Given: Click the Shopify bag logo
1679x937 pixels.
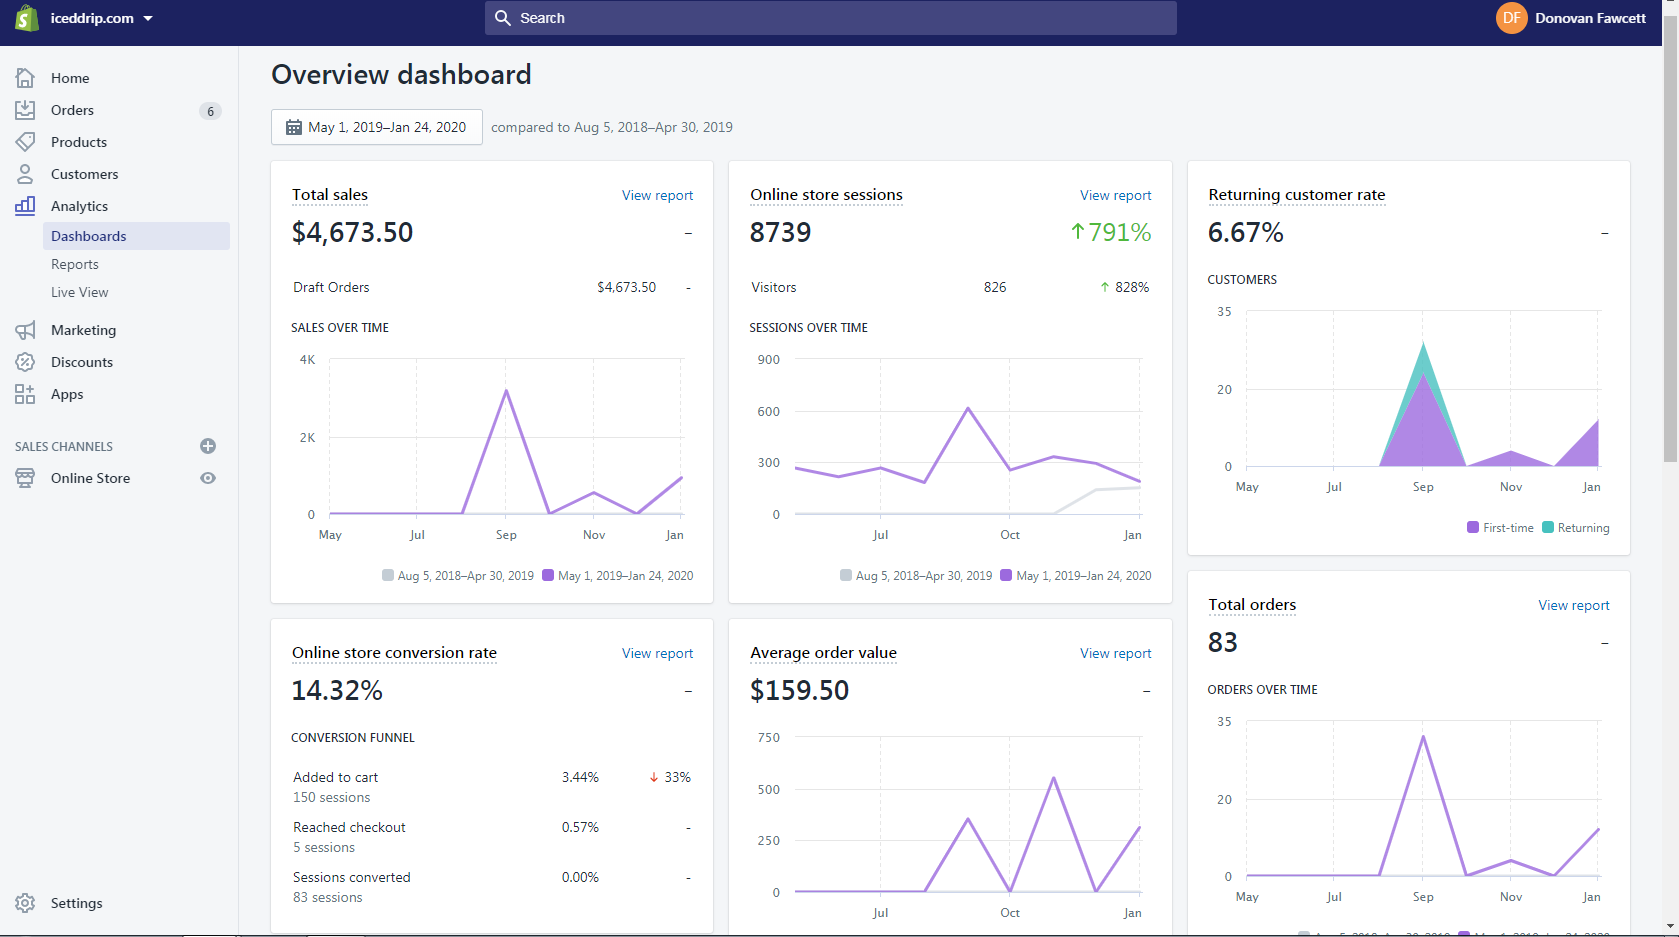Looking at the screenshot, I should pos(27,18).
